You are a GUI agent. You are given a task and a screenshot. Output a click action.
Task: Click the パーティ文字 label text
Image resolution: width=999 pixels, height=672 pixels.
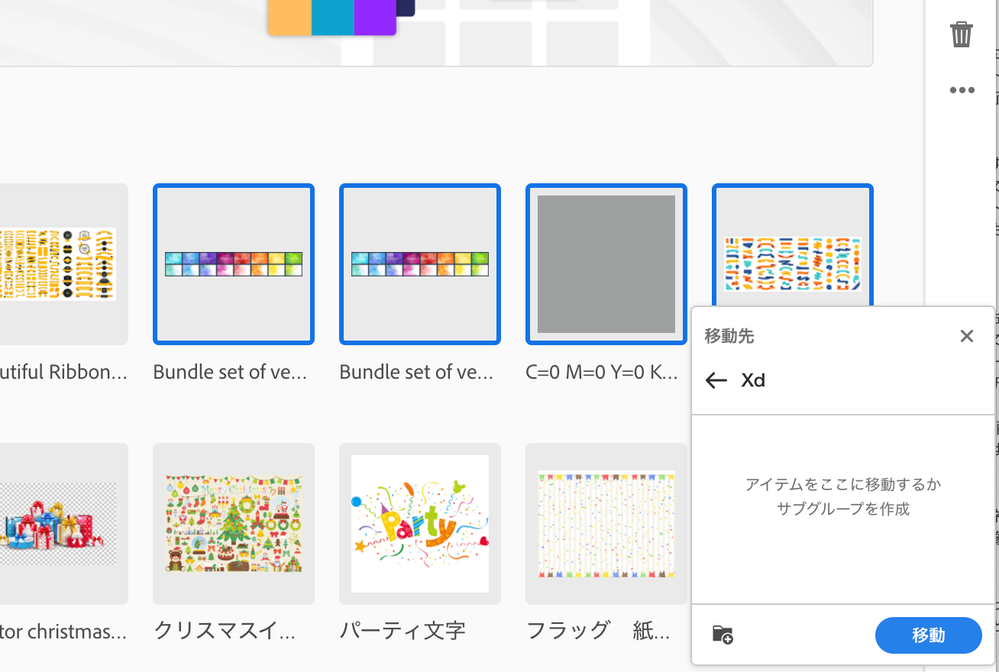[402, 631]
